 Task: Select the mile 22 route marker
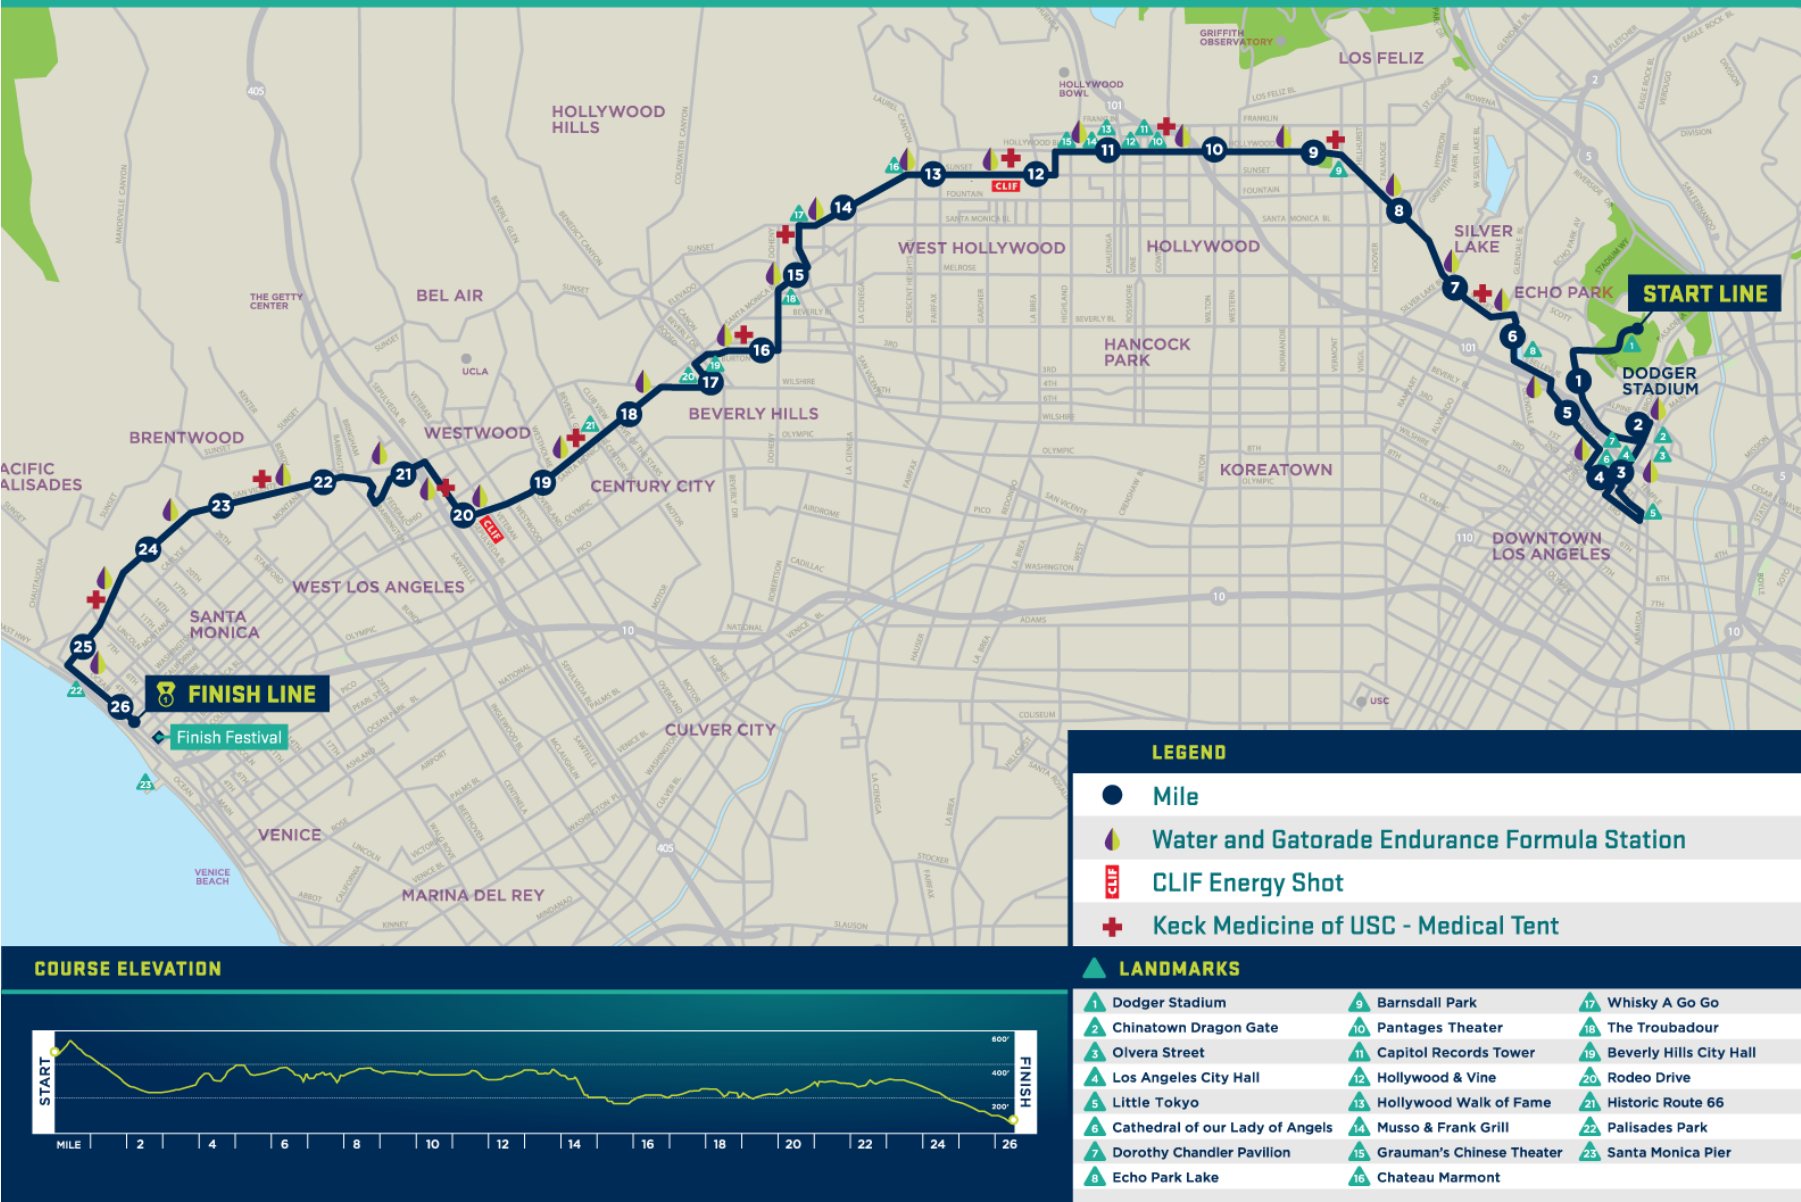pos(323,482)
